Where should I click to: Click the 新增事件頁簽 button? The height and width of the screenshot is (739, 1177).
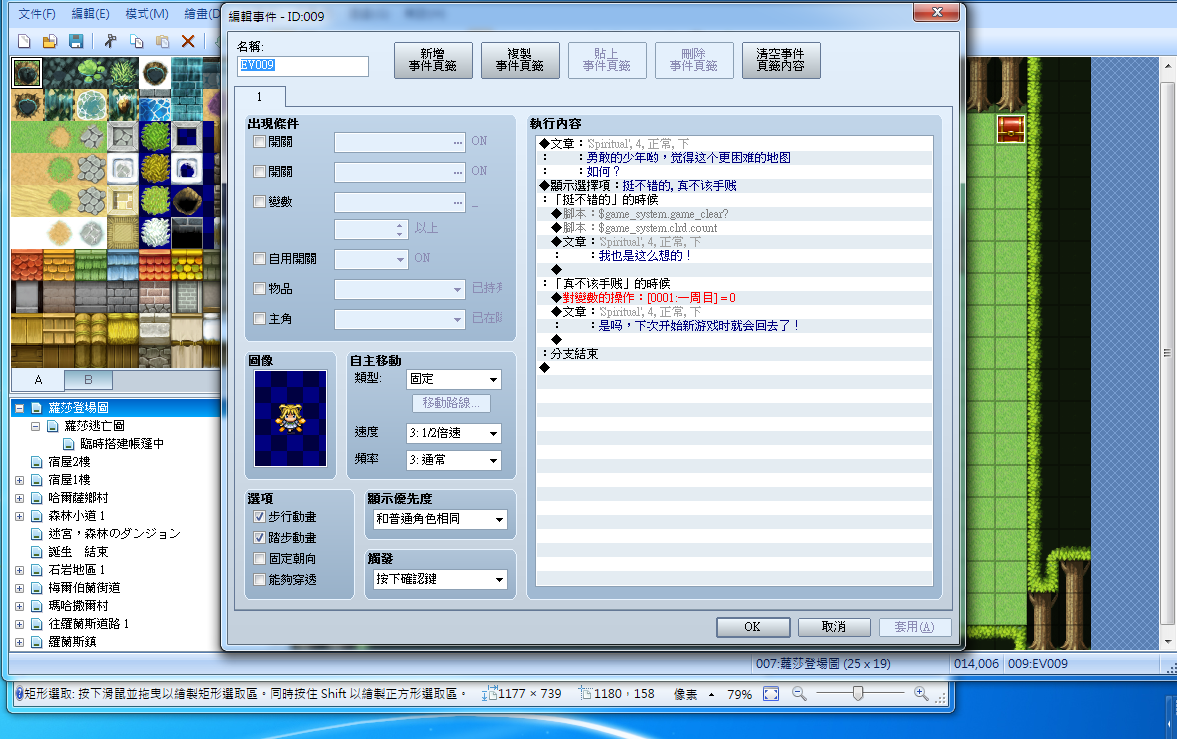pos(433,60)
